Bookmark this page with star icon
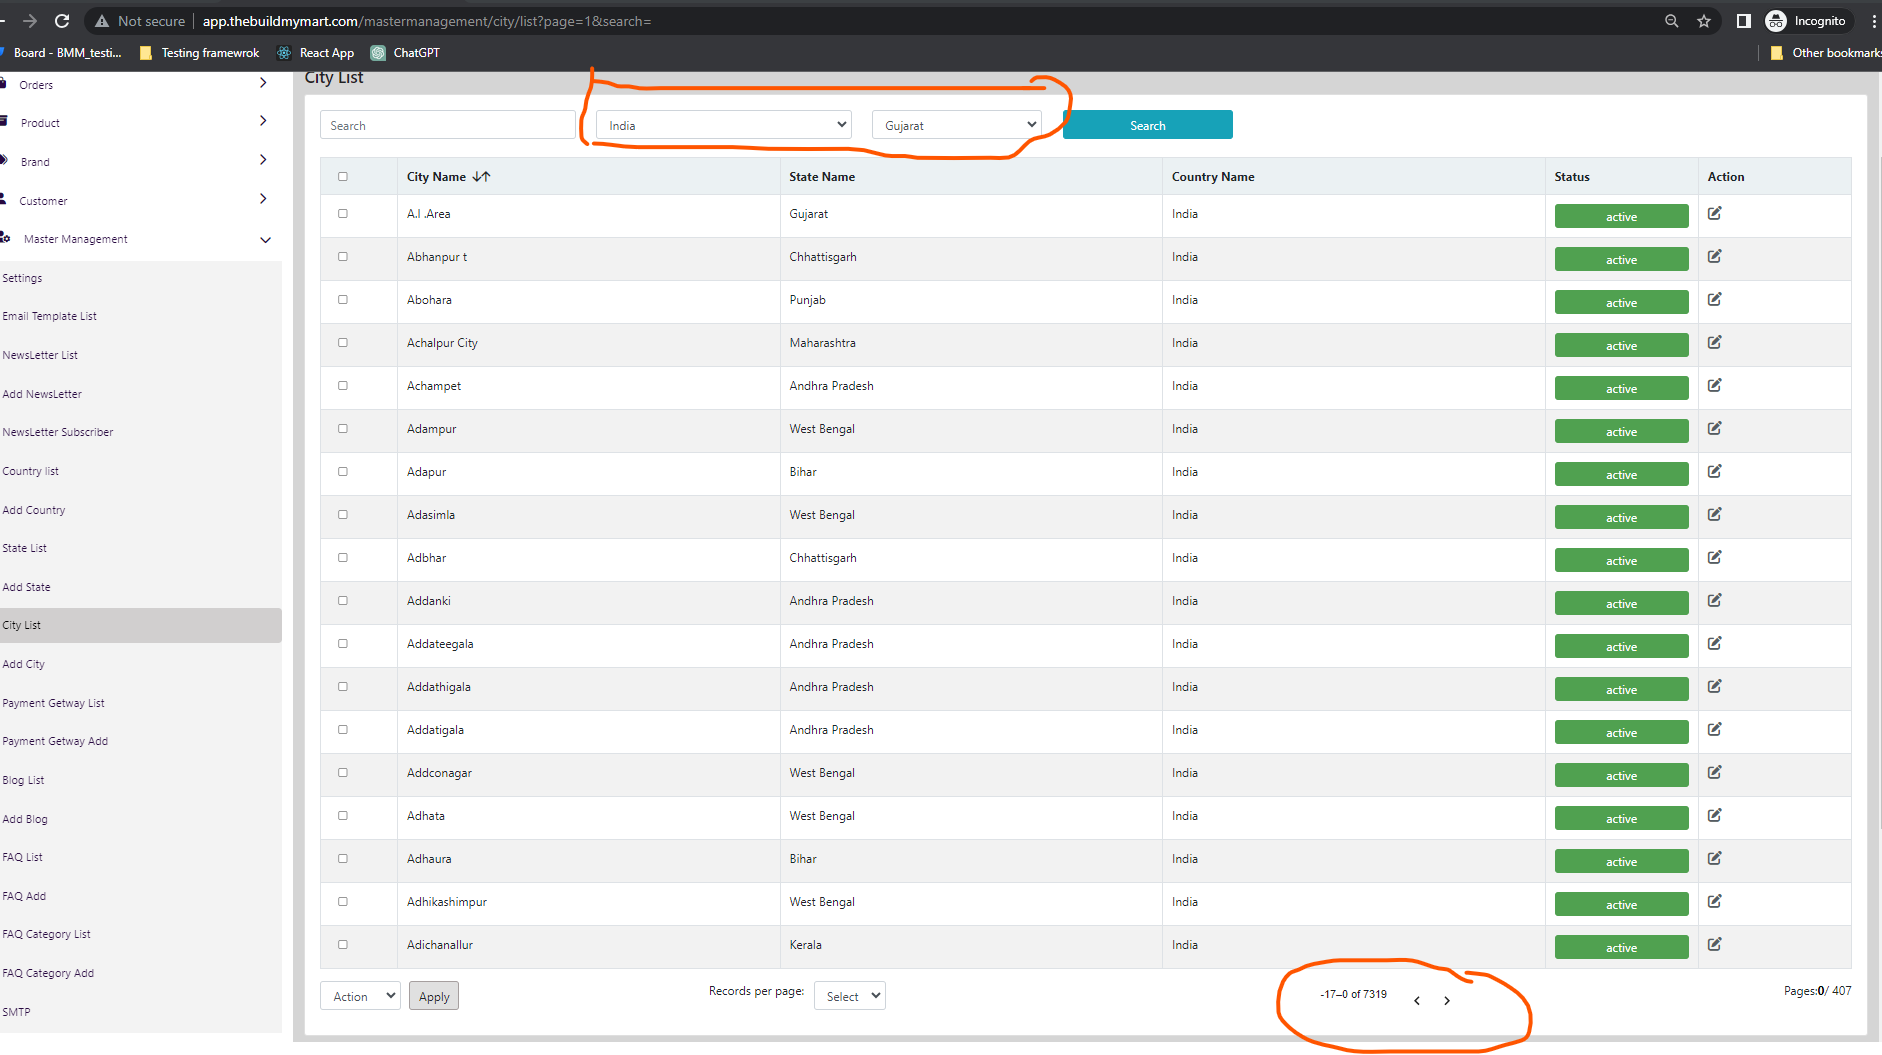 [1704, 21]
